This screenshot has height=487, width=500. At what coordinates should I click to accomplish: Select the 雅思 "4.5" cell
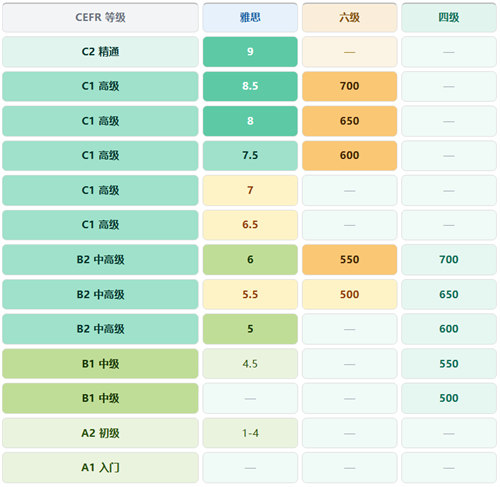pos(250,364)
